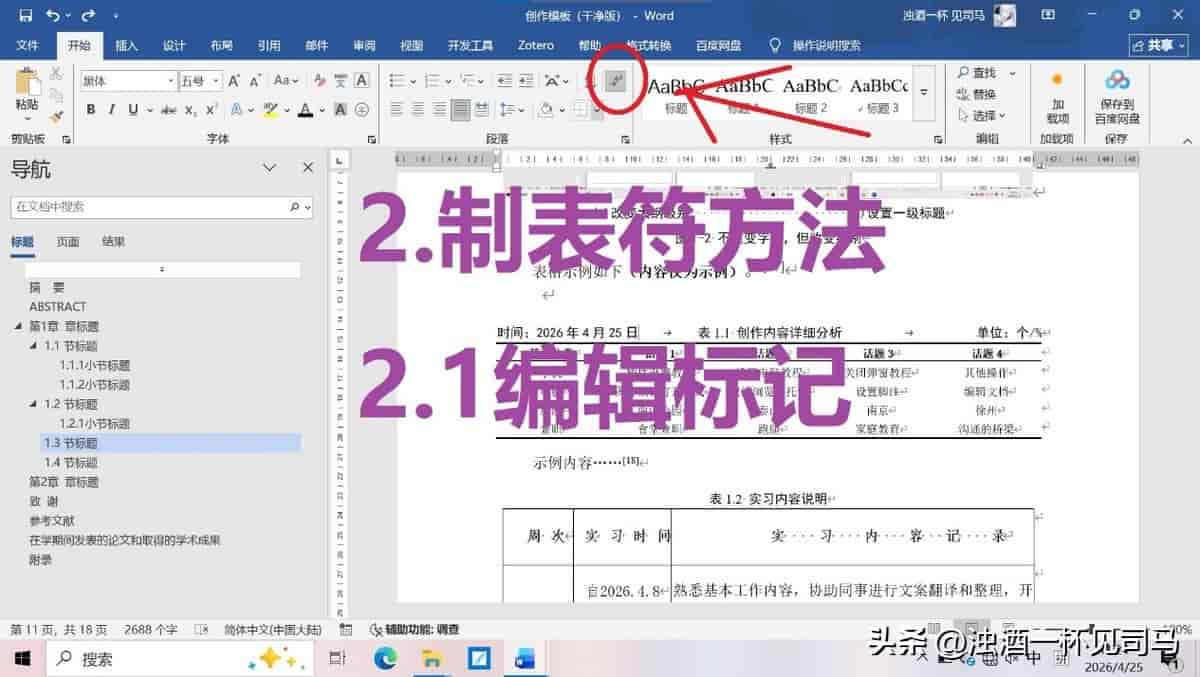The width and height of the screenshot is (1200, 677).
Task: Toggle Italic formatting
Action: 111,110
